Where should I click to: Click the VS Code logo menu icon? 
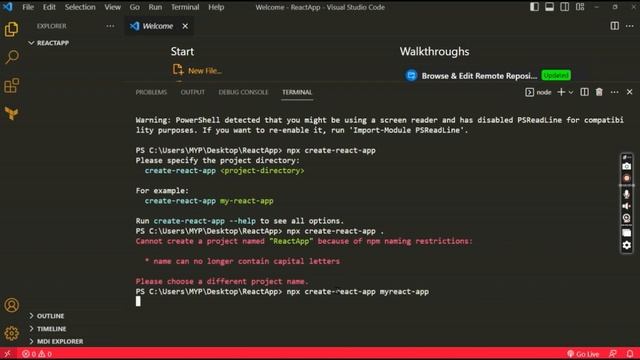[x=7, y=7]
